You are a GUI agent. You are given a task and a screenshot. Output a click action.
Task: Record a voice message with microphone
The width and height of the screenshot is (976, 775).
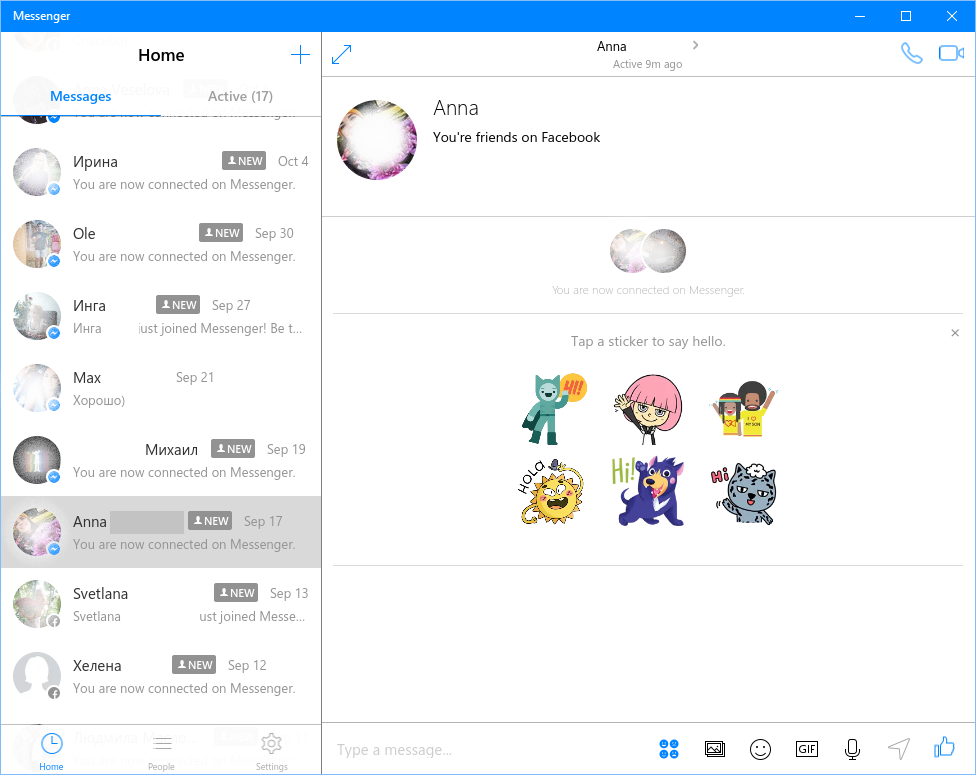(853, 749)
